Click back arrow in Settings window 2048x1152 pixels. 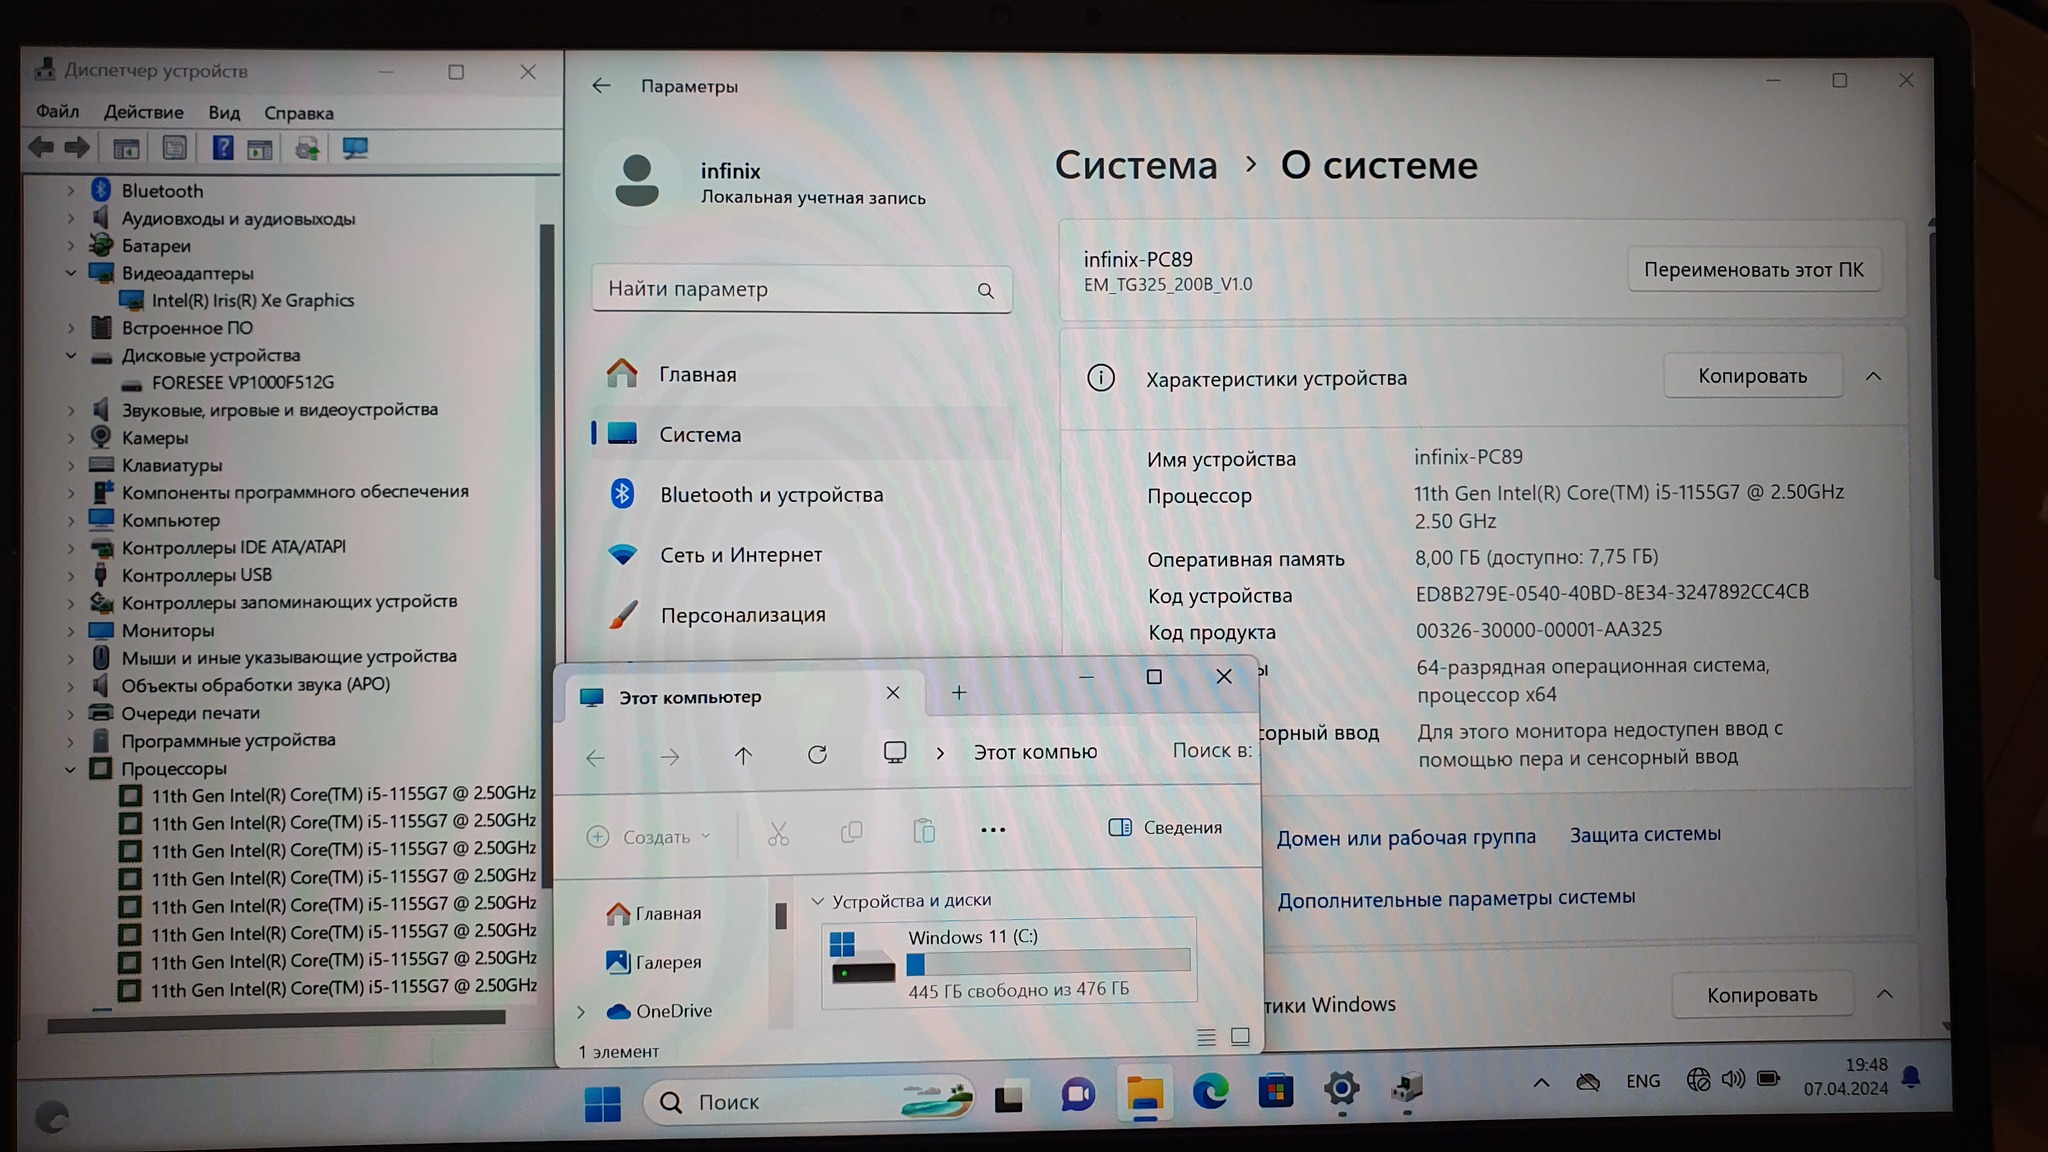point(601,86)
